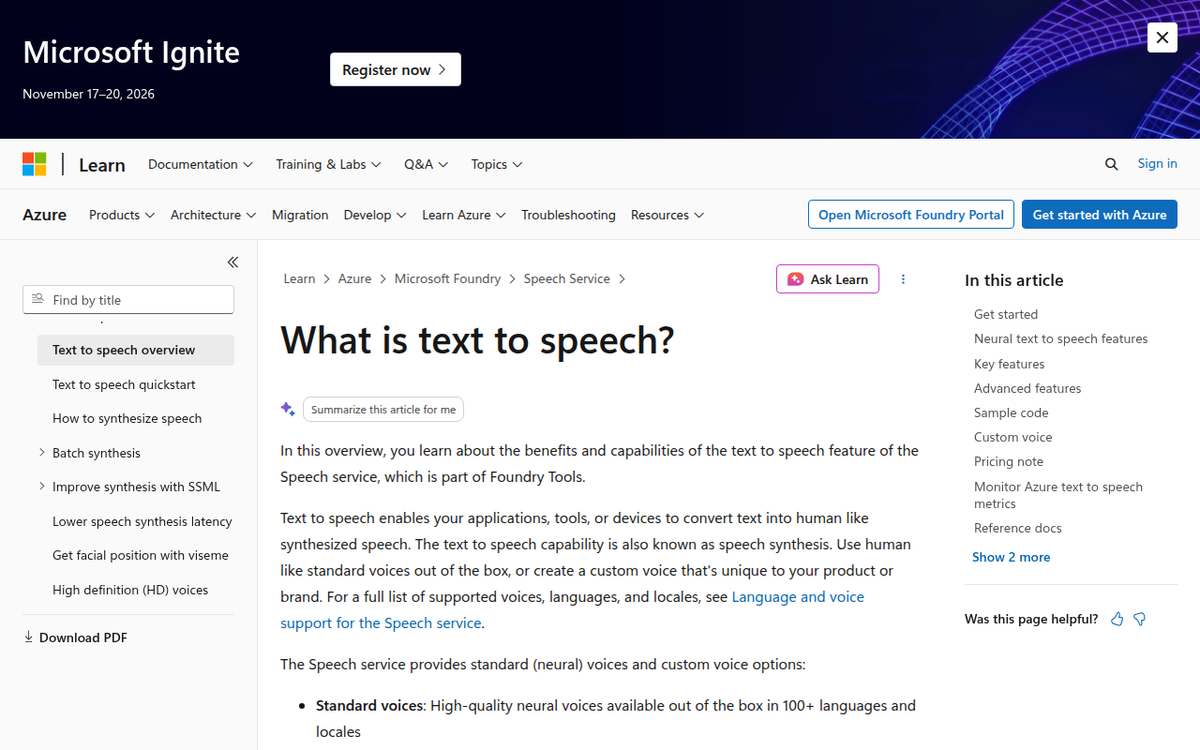The image size is (1200, 750).
Task: Click the Download PDF link
Action: [75, 638]
